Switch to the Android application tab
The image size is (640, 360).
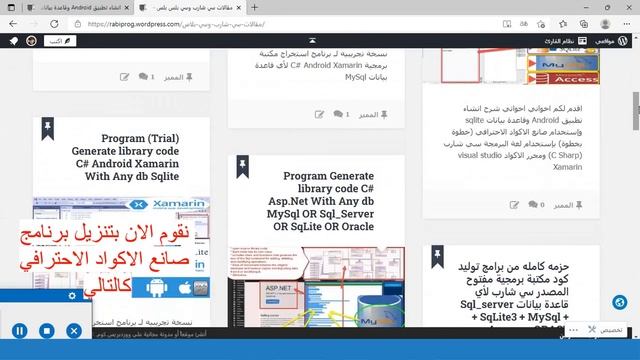tap(78, 7)
